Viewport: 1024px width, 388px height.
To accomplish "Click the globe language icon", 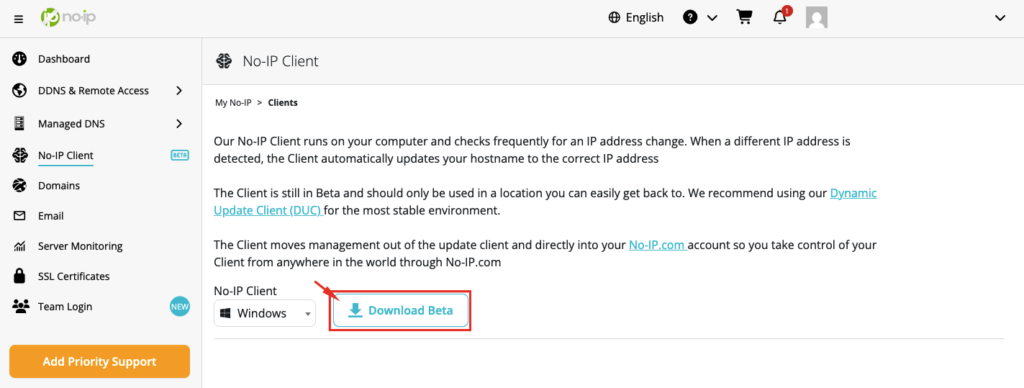I will [x=614, y=18].
